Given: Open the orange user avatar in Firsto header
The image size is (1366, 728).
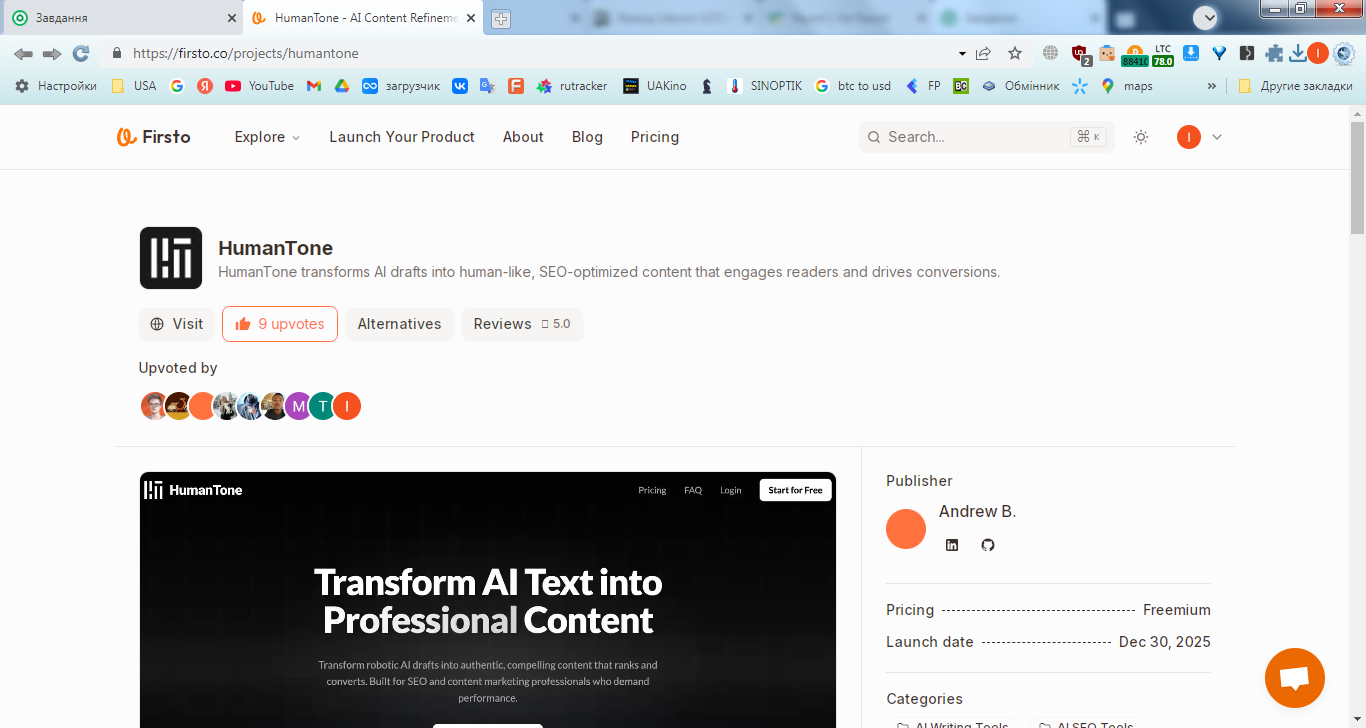Looking at the screenshot, I should (1189, 137).
